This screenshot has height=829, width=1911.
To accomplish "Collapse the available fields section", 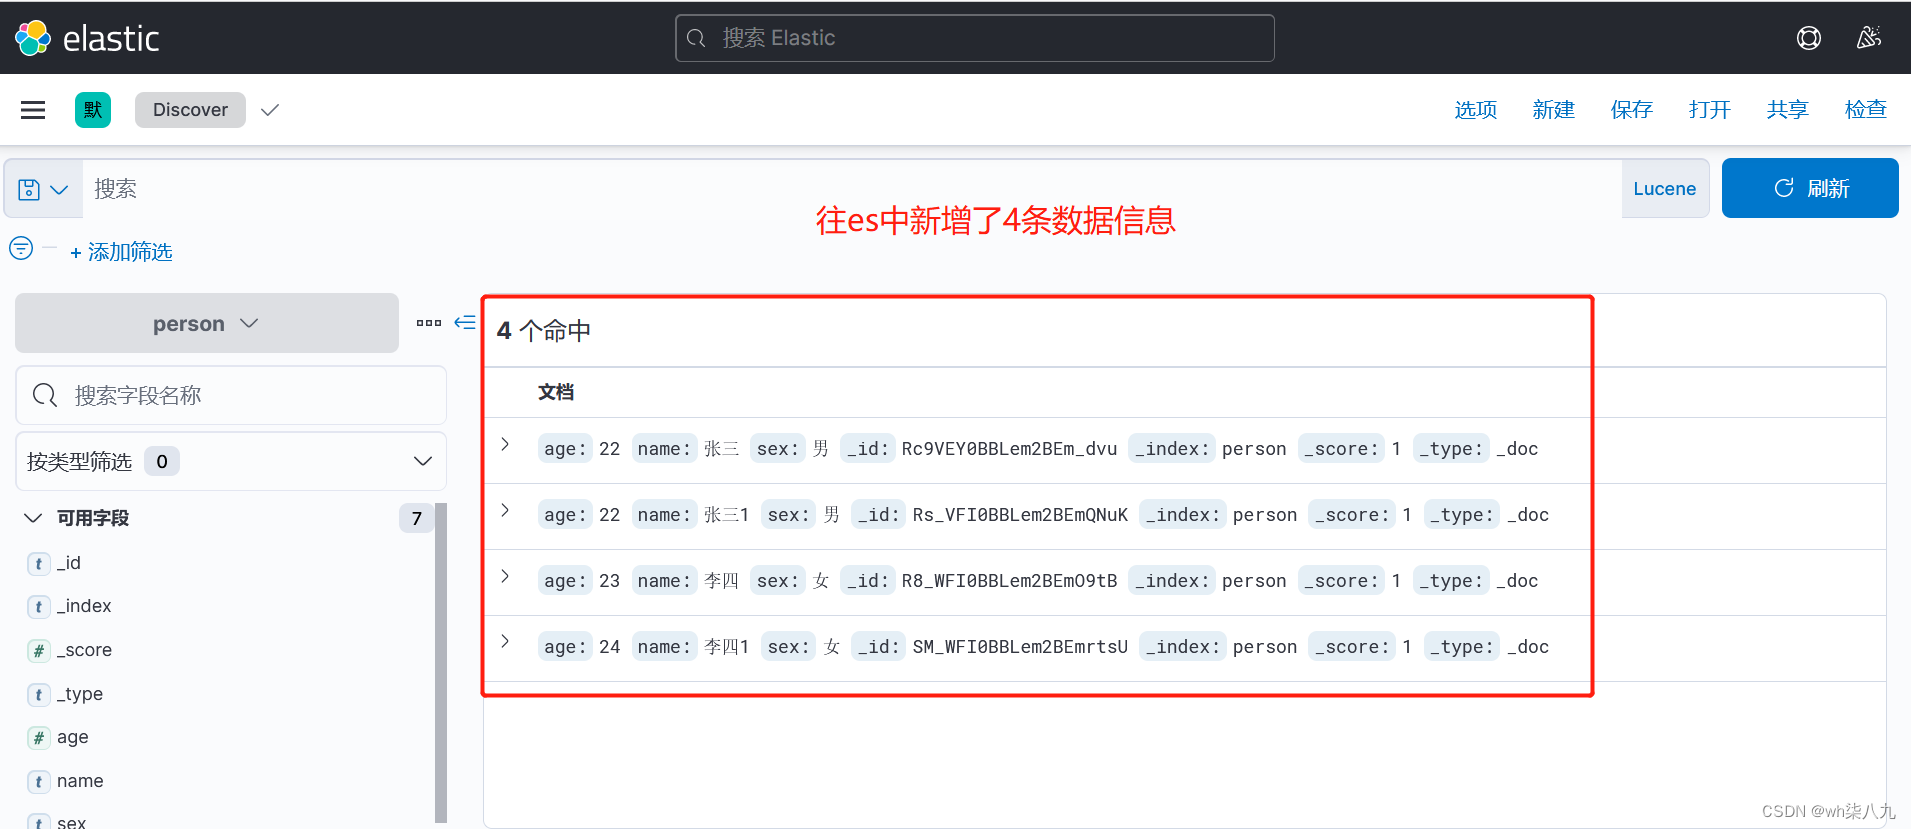I will (33, 518).
